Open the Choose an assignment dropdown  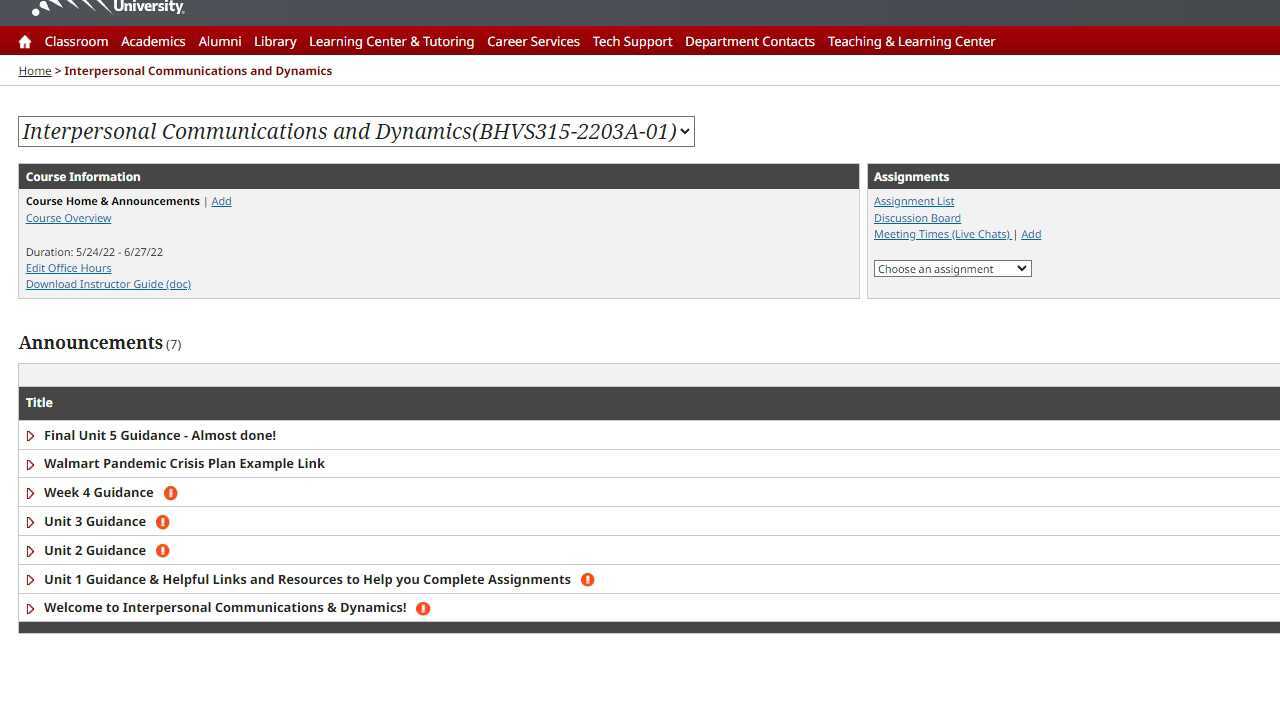pos(951,268)
